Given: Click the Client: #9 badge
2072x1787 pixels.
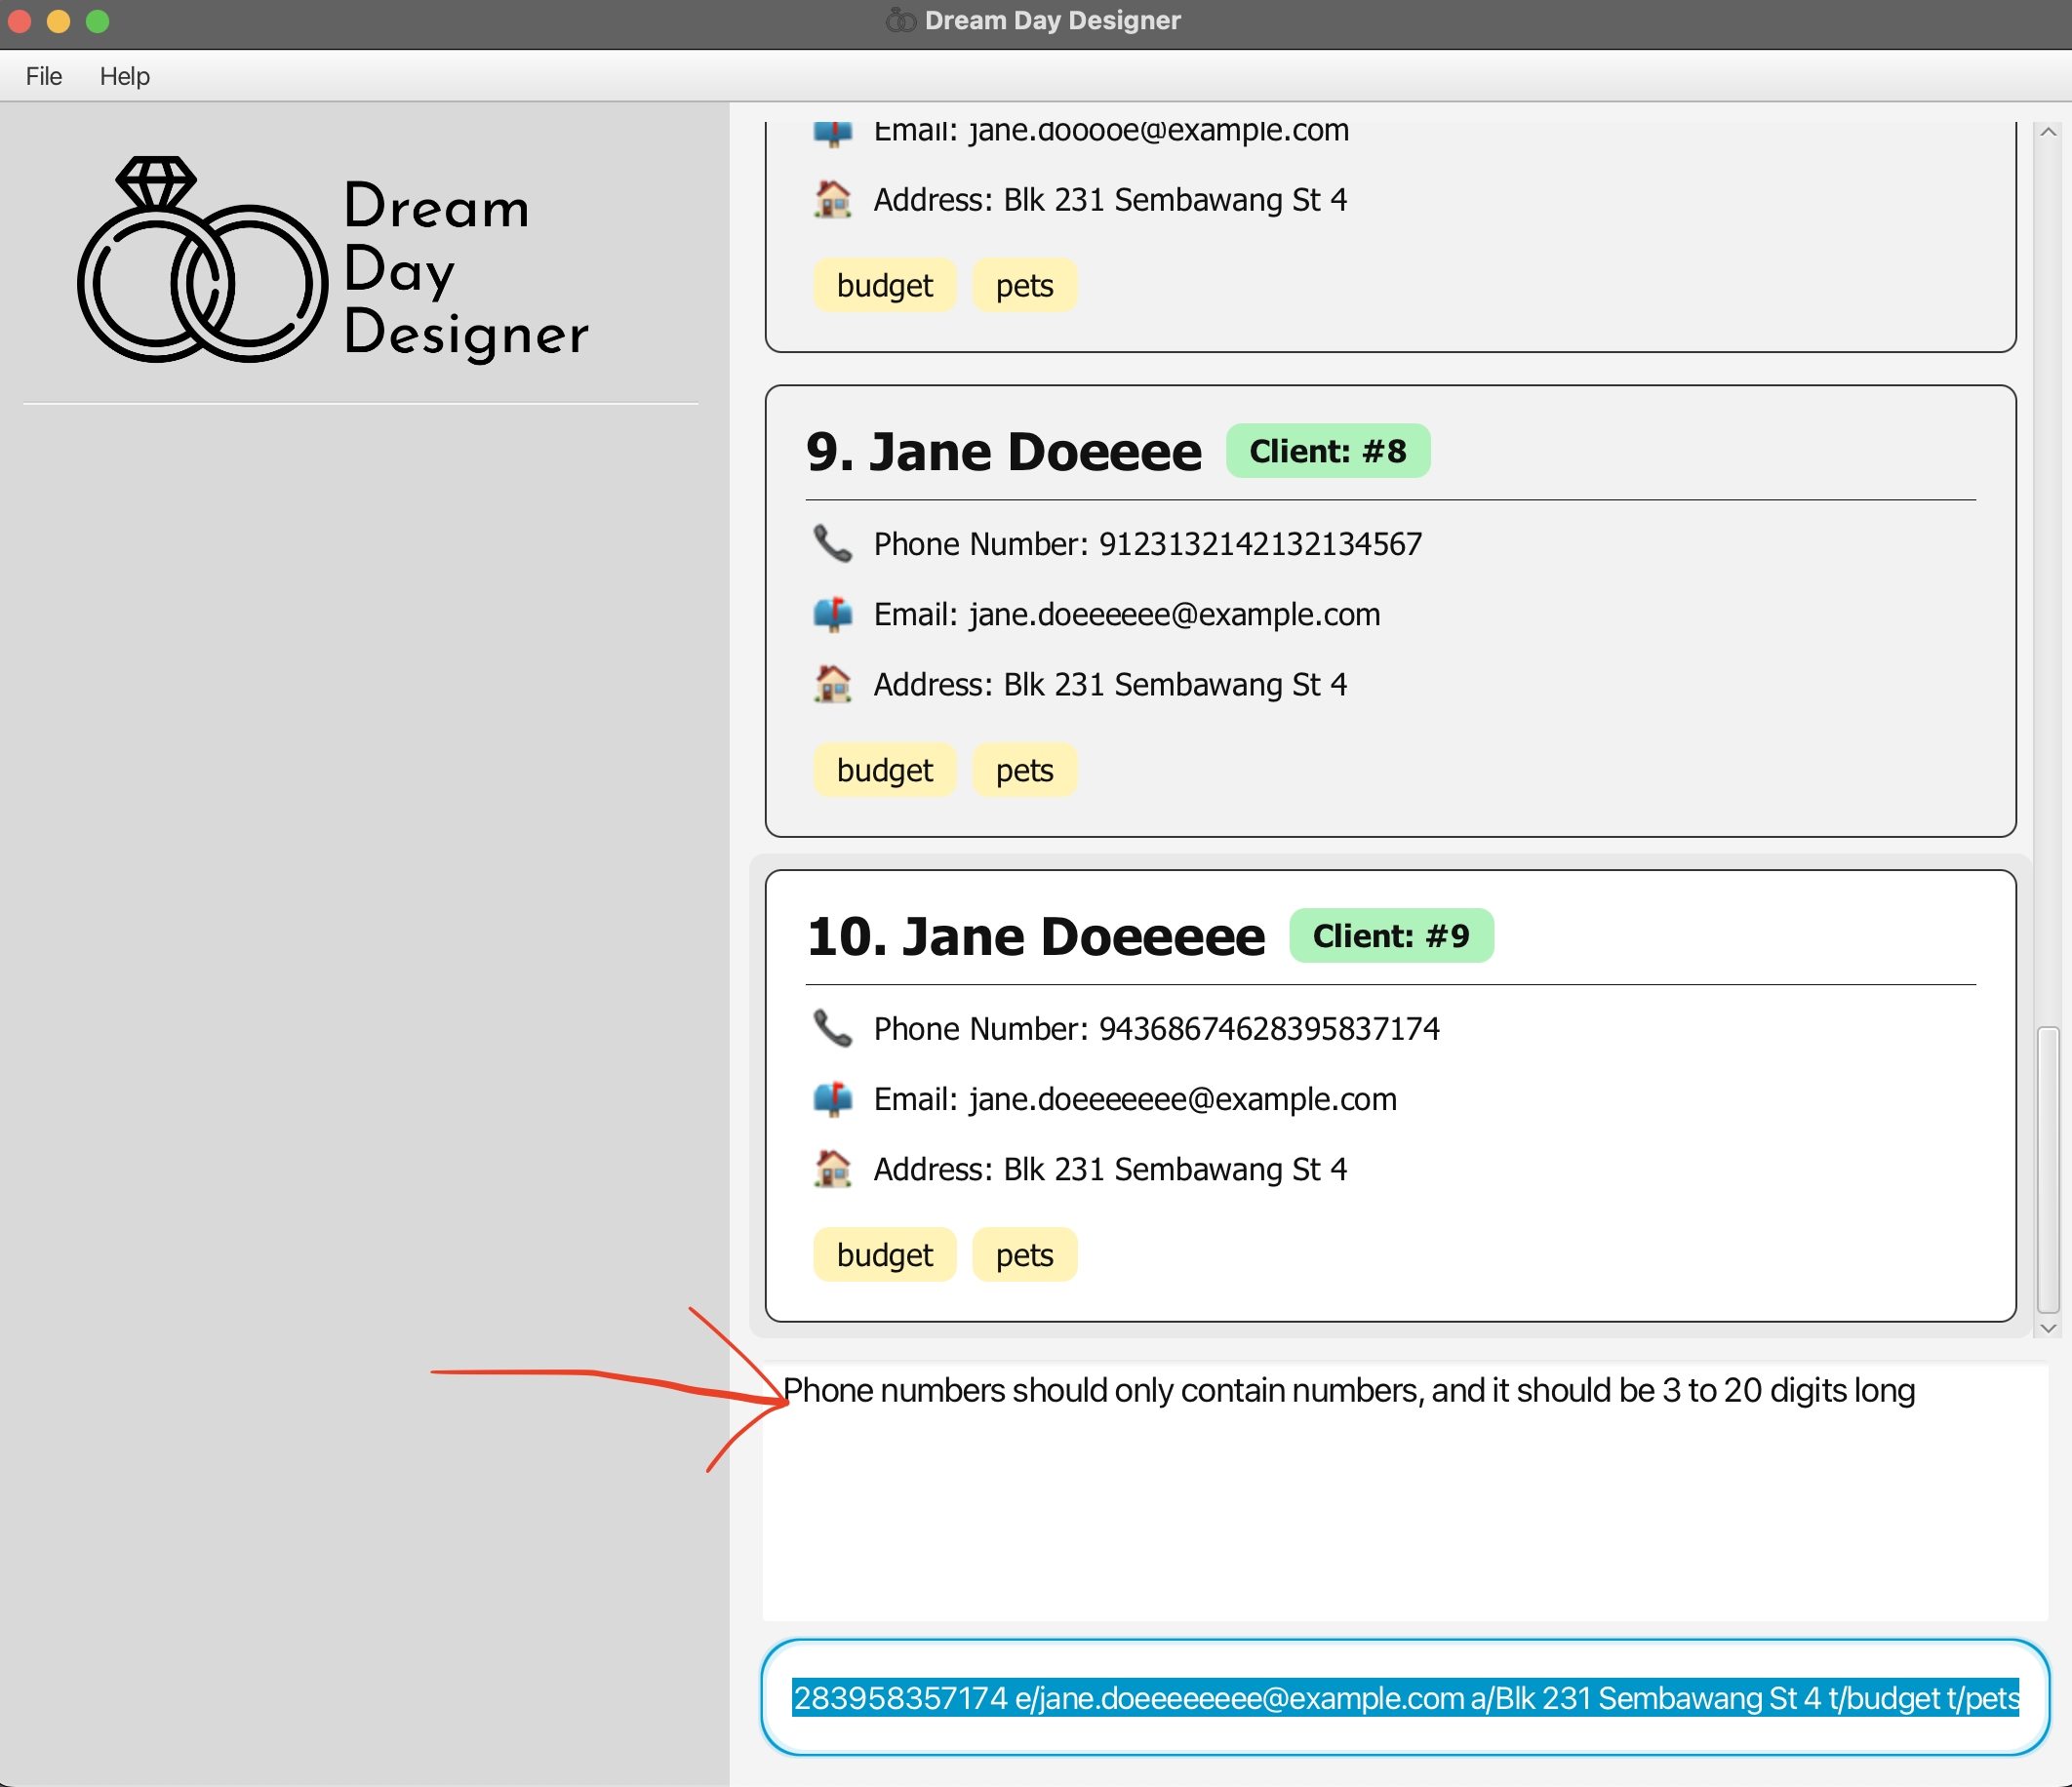Looking at the screenshot, I should [x=1390, y=936].
